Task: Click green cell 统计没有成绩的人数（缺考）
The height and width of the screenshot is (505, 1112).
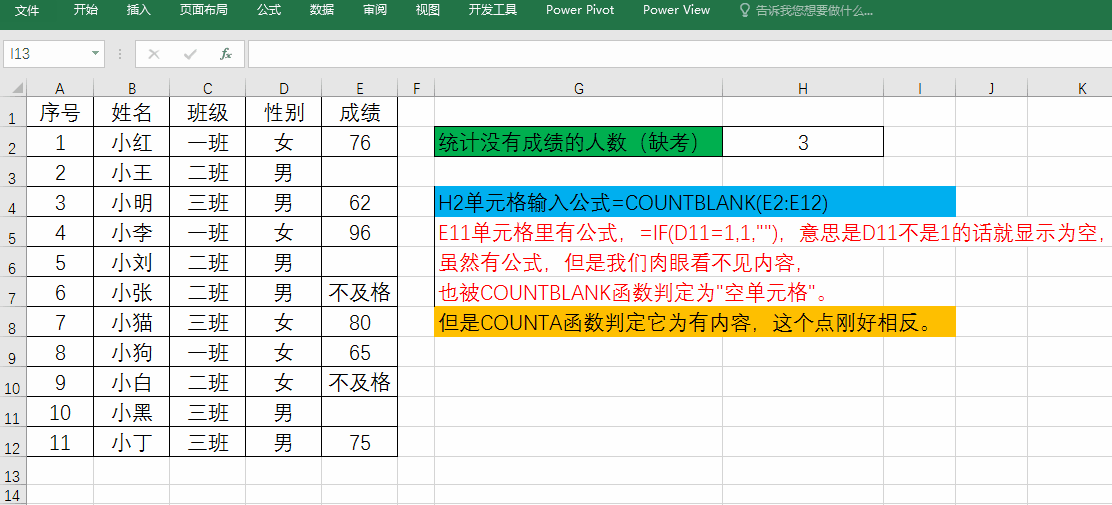Action: coord(579,142)
